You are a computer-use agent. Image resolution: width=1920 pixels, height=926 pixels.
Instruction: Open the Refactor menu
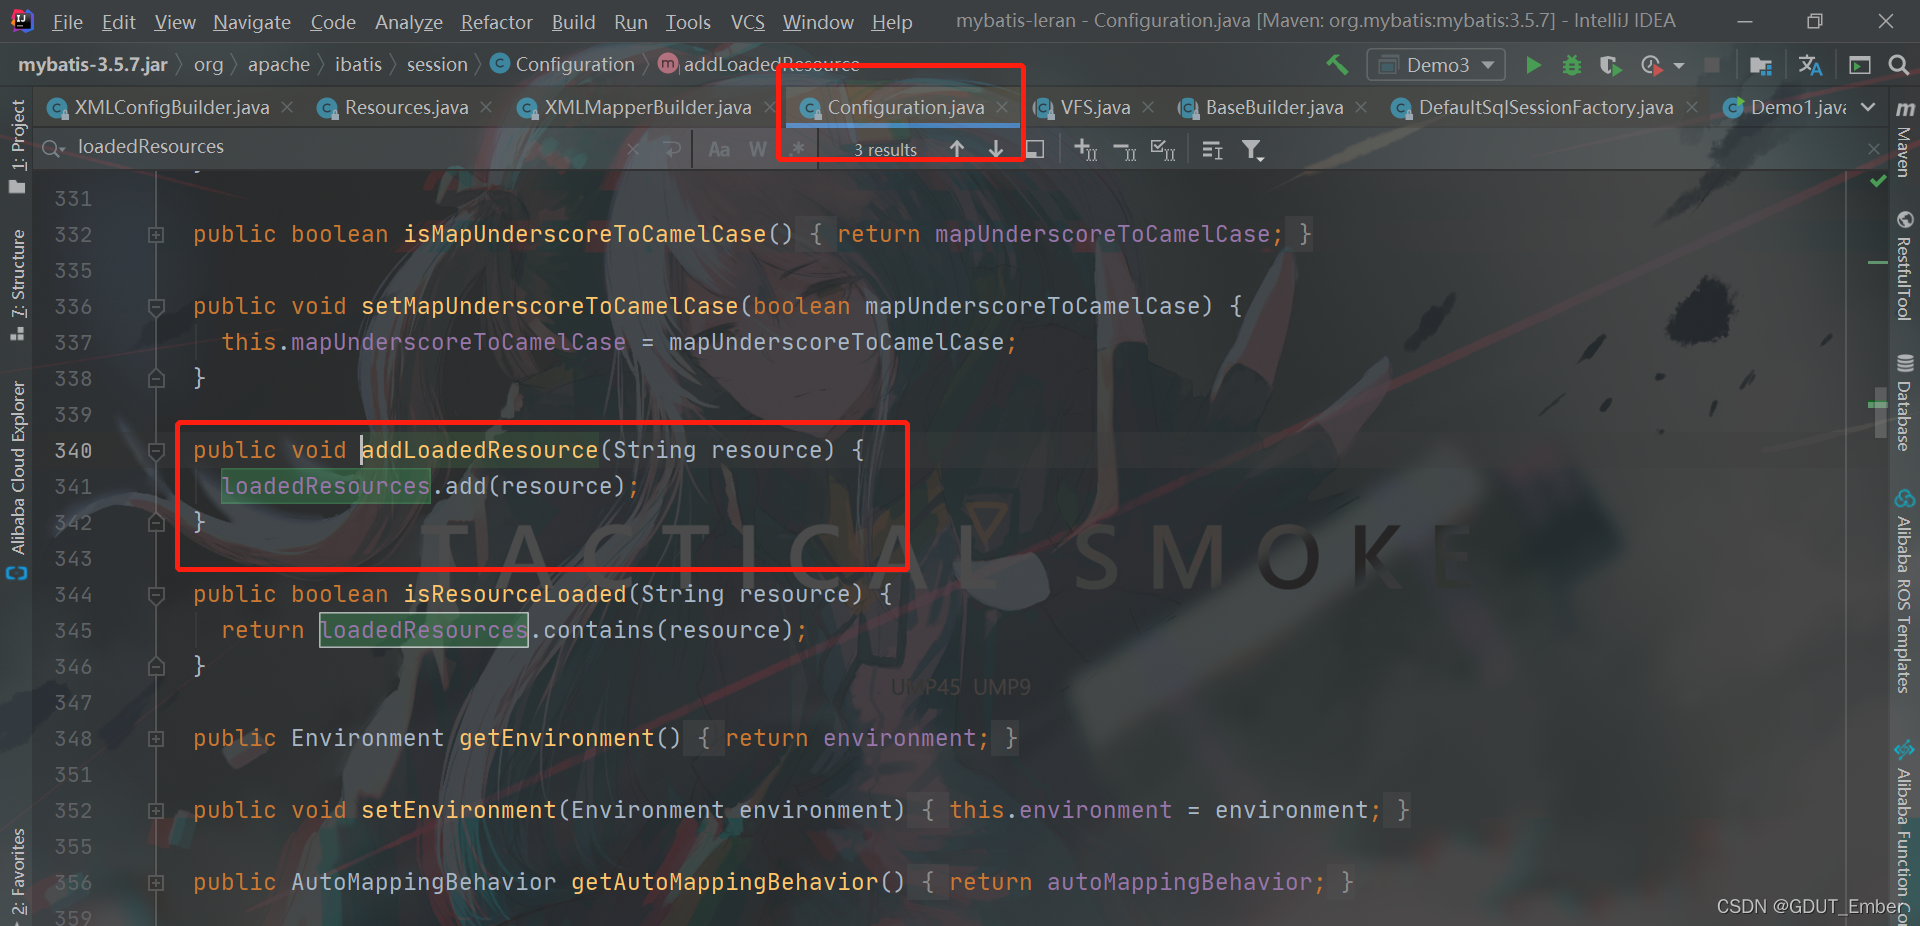pyautogui.click(x=496, y=21)
